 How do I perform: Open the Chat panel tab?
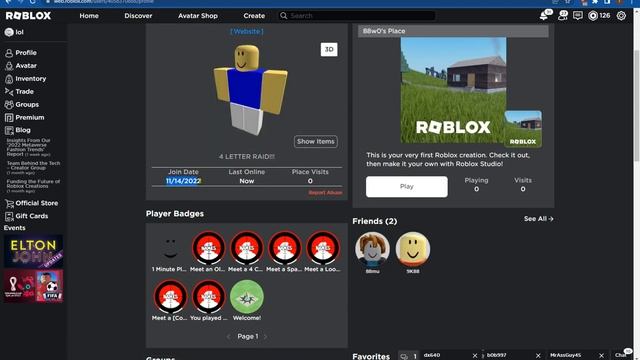[622, 355]
